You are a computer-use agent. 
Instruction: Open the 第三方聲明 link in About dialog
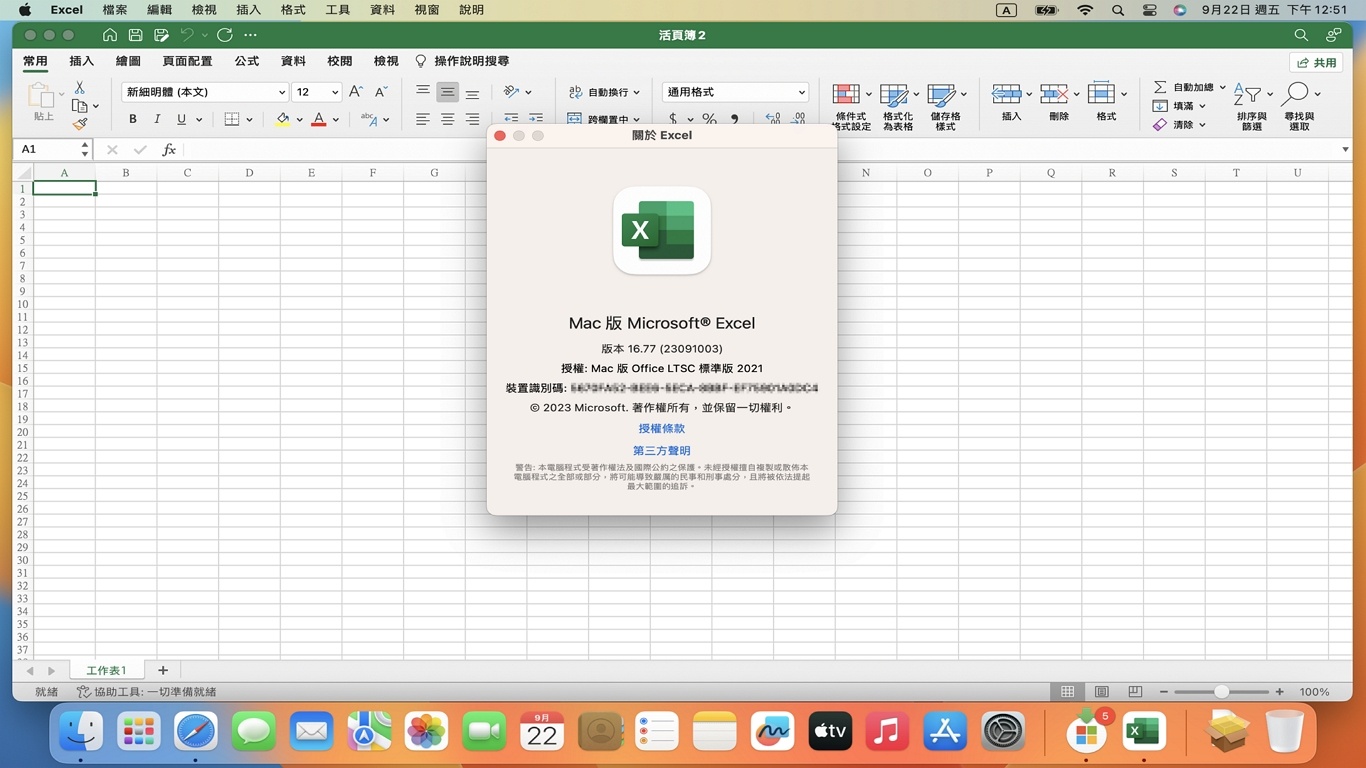pos(662,451)
